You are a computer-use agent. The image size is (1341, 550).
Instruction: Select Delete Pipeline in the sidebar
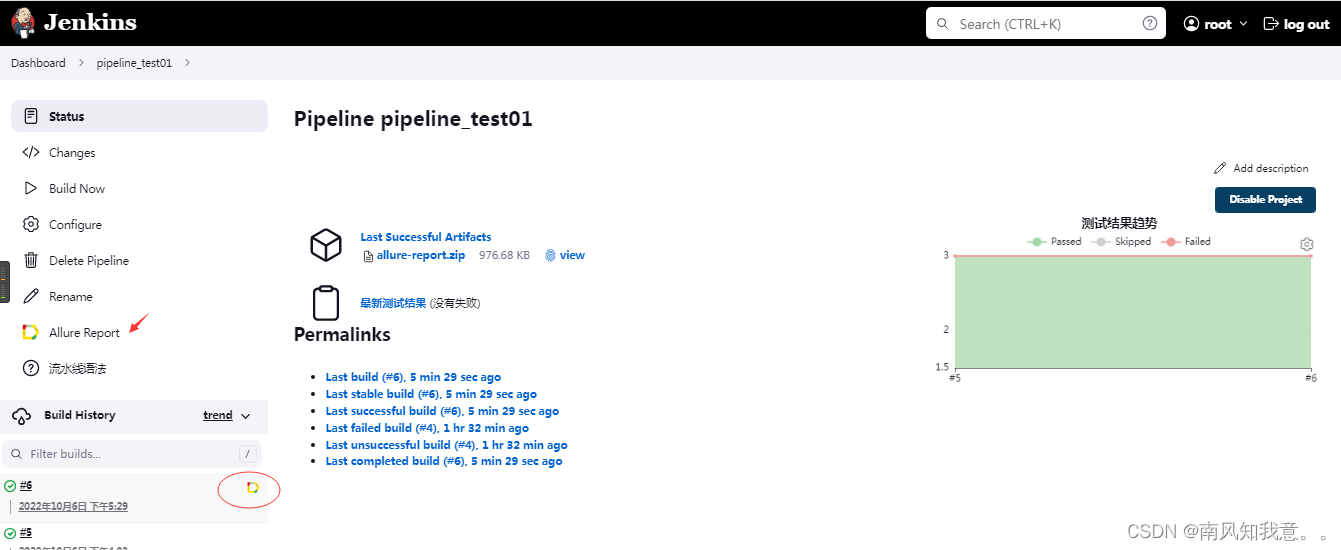point(139,260)
